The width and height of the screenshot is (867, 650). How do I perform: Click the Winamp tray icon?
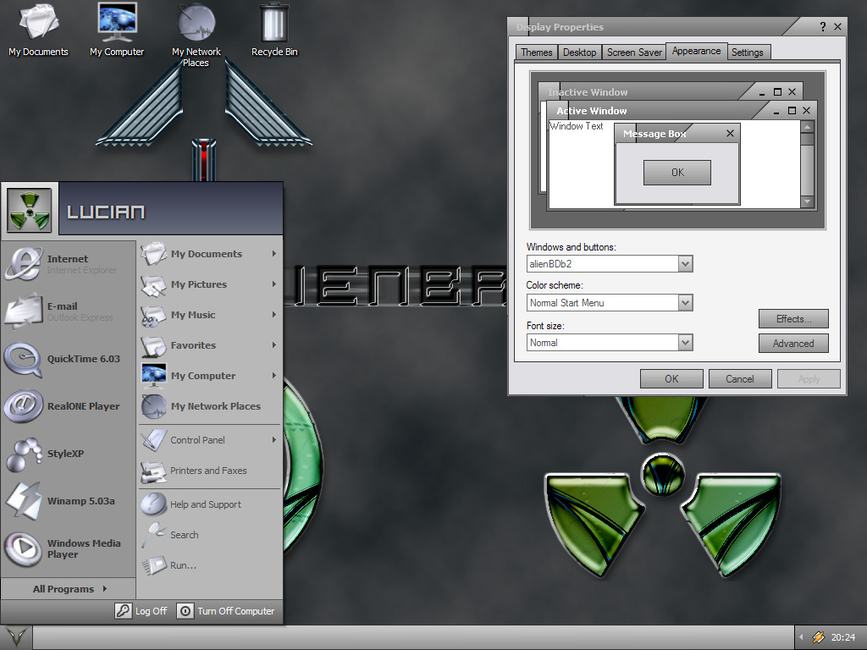818,637
